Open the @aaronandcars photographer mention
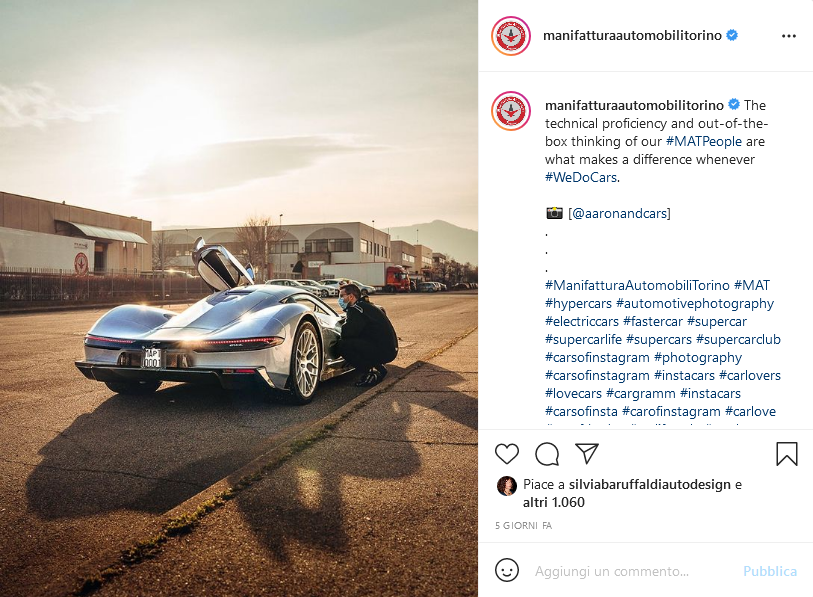This screenshot has width=813, height=597. [x=619, y=213]
